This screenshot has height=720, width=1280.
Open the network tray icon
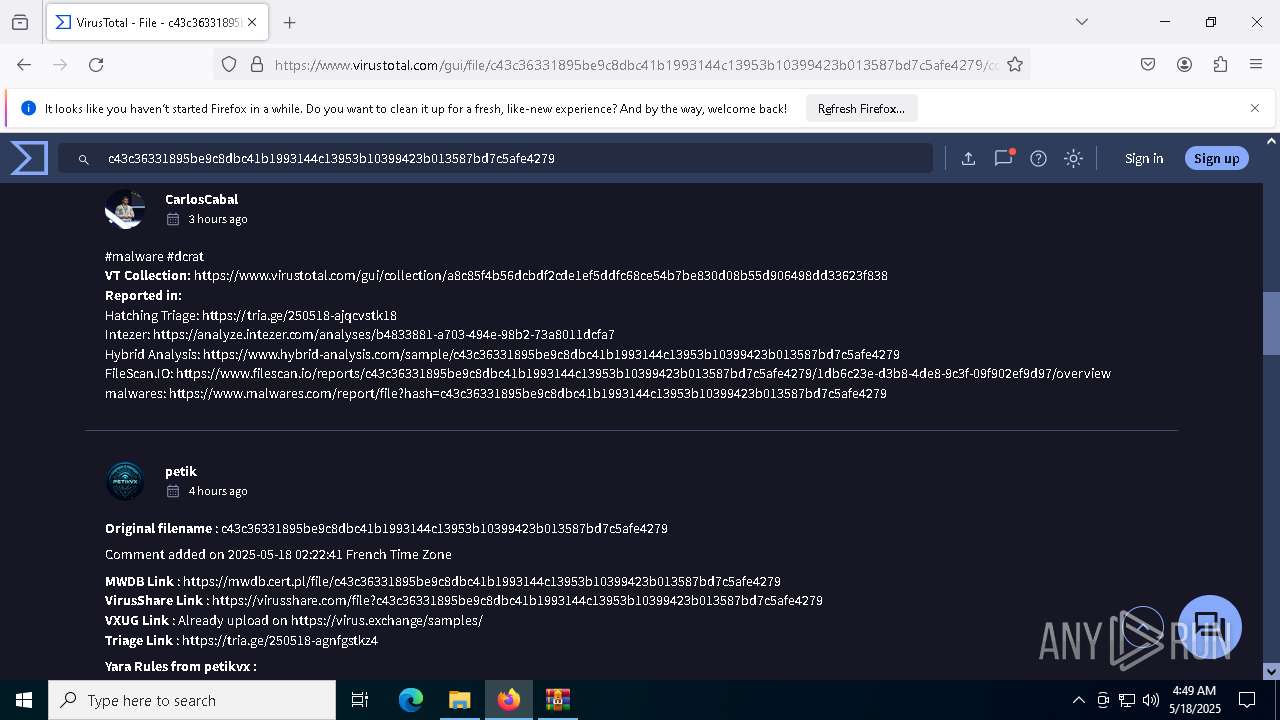1127,700
